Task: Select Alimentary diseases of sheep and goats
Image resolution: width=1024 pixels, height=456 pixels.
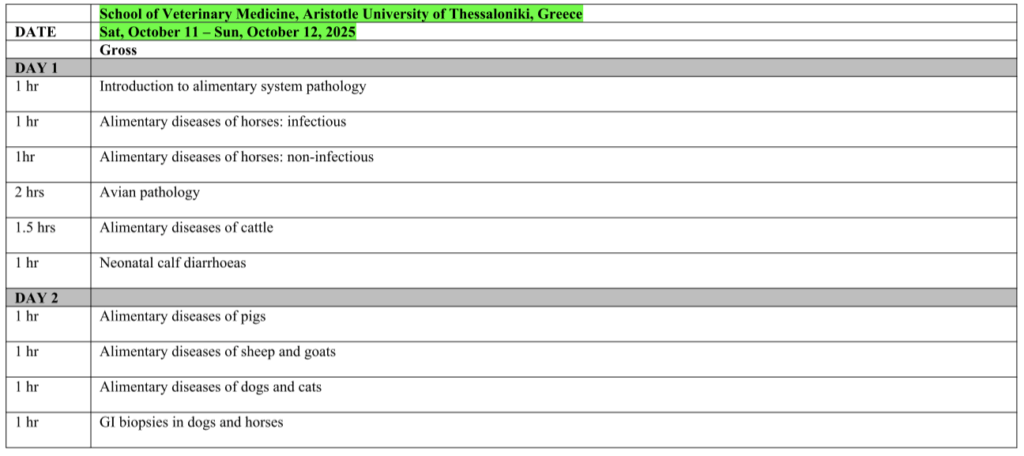Action: (x=217, y=351)
